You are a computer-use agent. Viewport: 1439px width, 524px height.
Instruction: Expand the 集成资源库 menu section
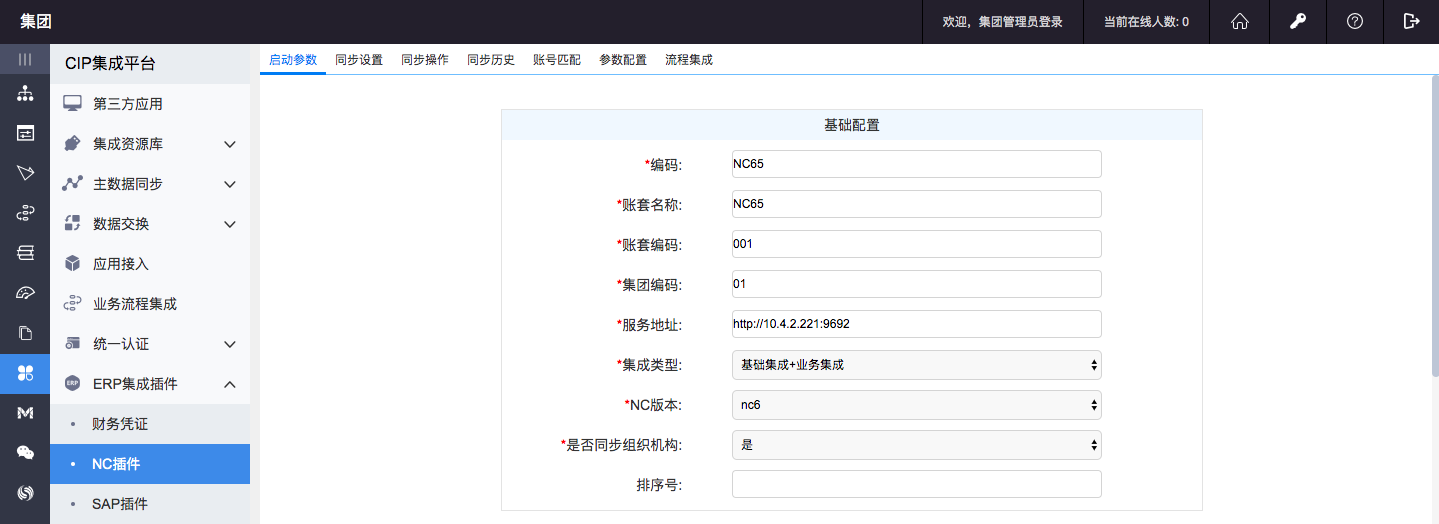click(x=150, y=144)
